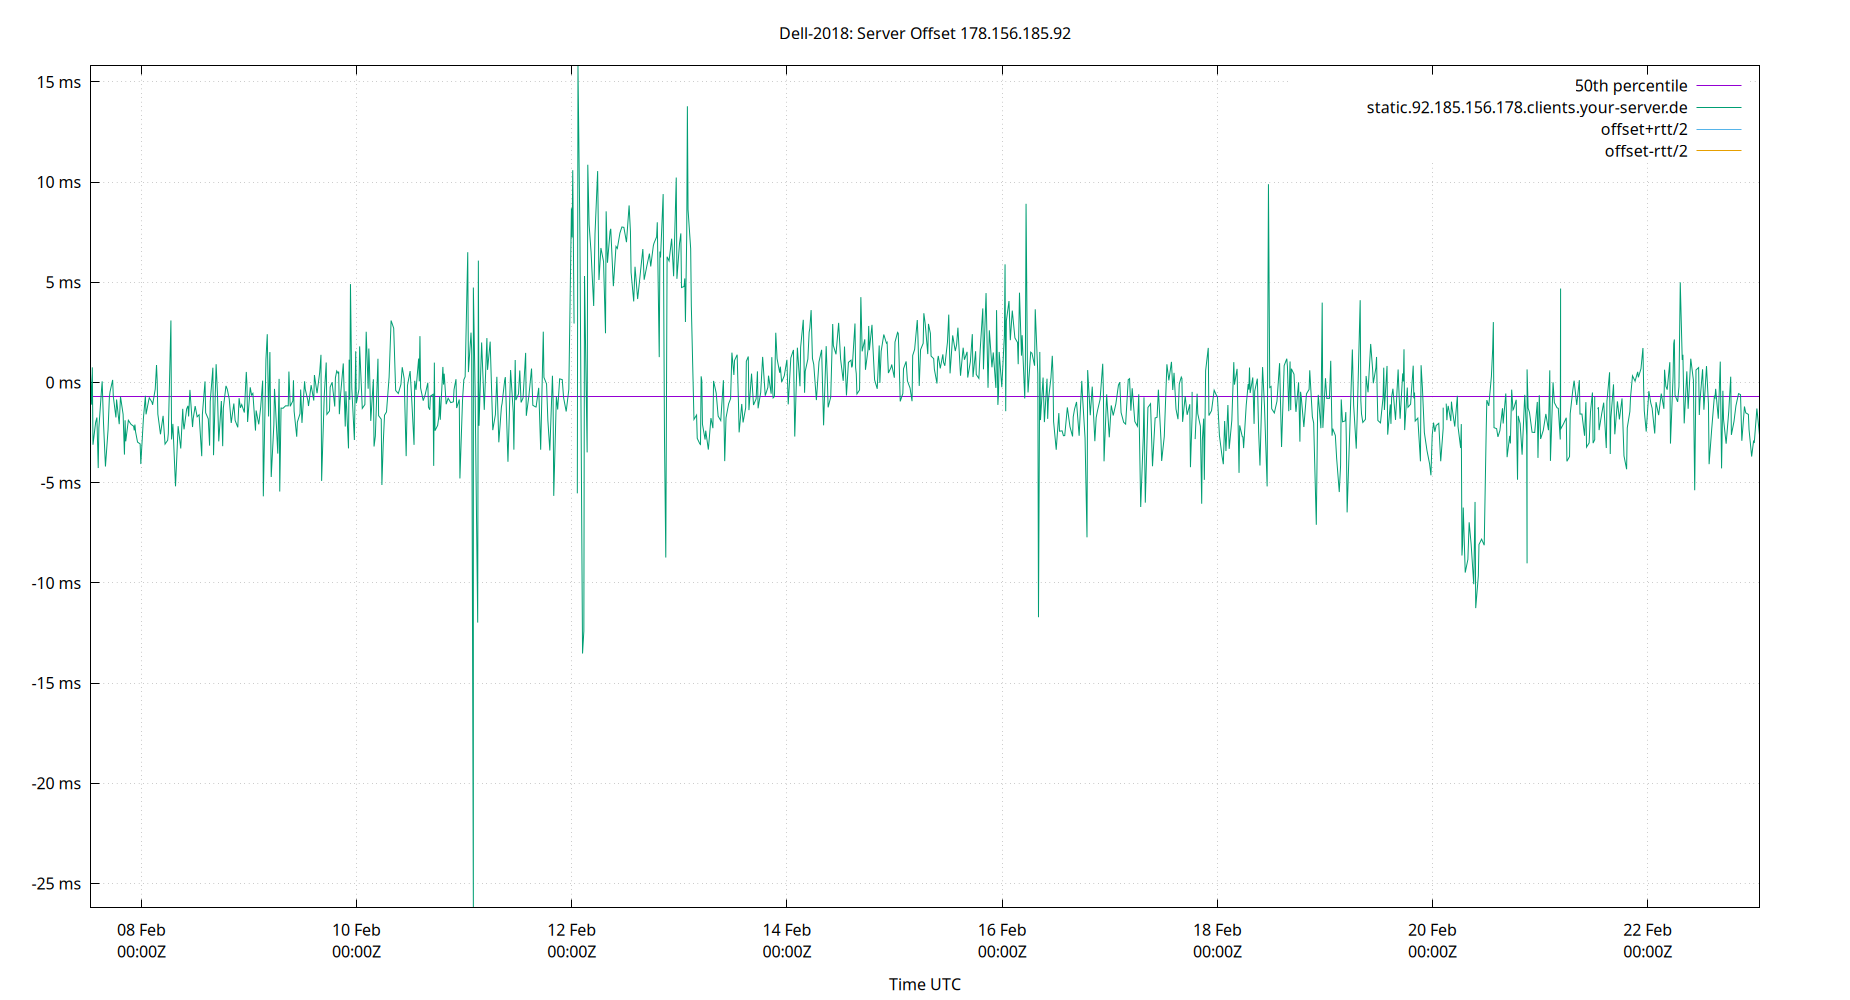This screenshot has width=1850, height=1000.
Task: Select the 16 Feb tick label
Action: [x=1002, y=930]
